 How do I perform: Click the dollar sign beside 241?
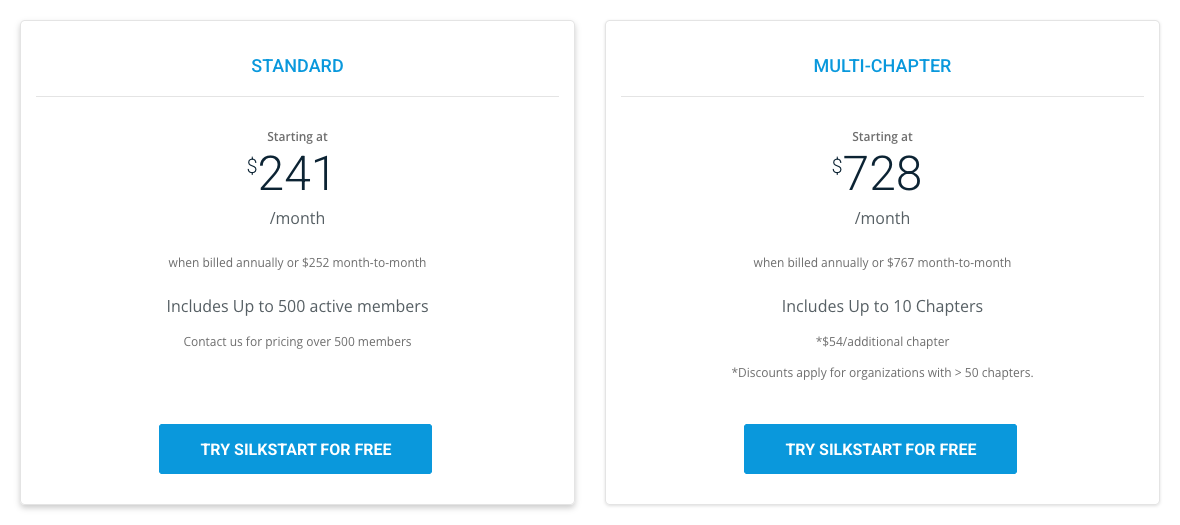click(252, 166)
